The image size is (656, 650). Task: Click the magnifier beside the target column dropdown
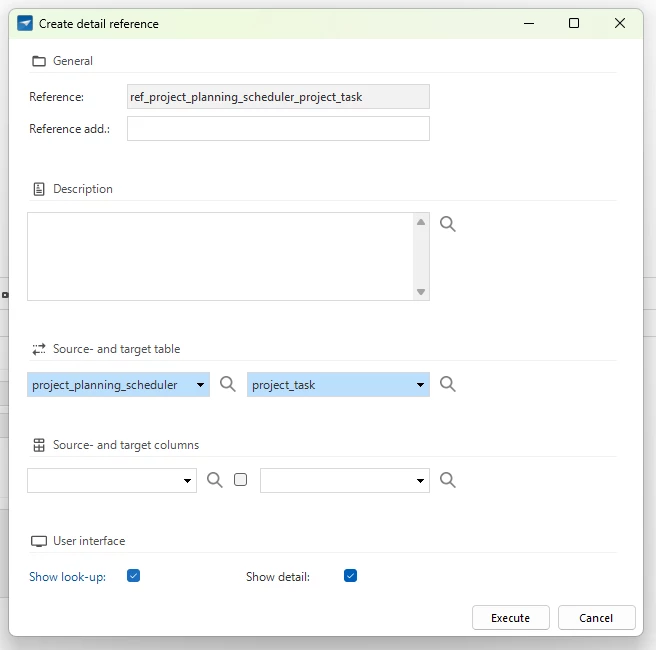[x=448, y=480]
